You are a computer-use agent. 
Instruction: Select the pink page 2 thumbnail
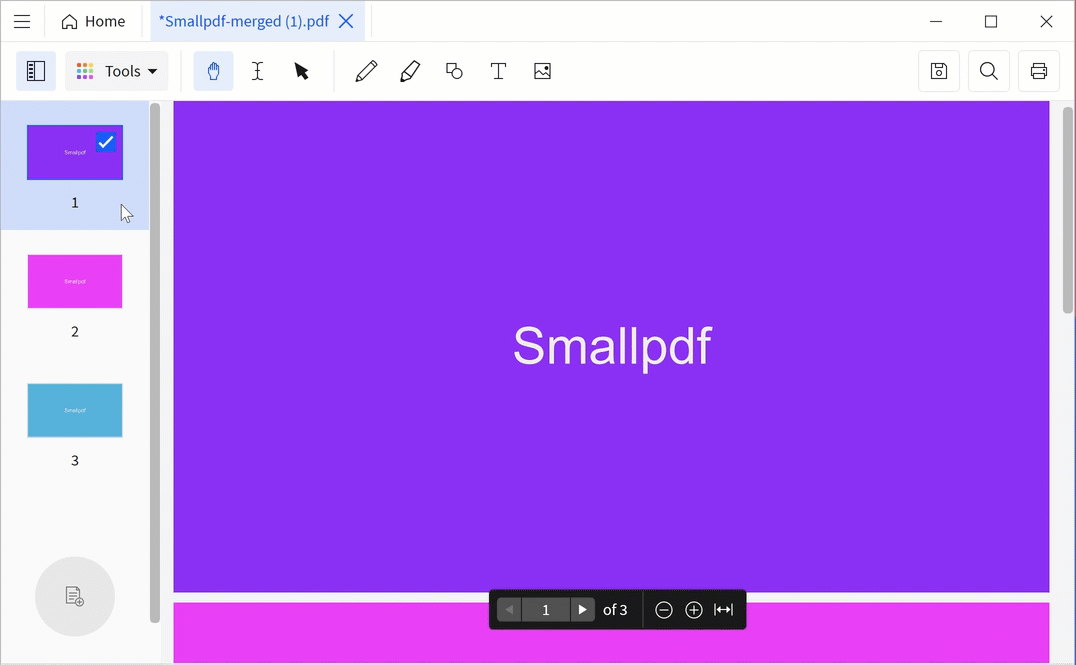pyautogui.click(x=75, y=281)
